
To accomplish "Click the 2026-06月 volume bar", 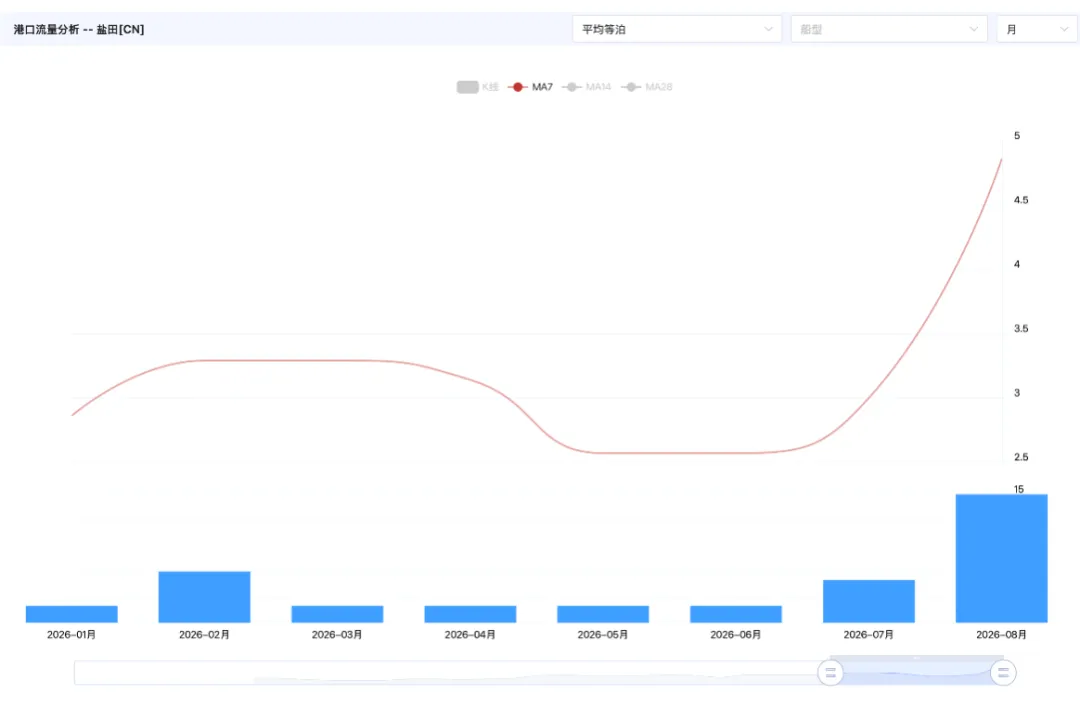I will pos(736,614).
